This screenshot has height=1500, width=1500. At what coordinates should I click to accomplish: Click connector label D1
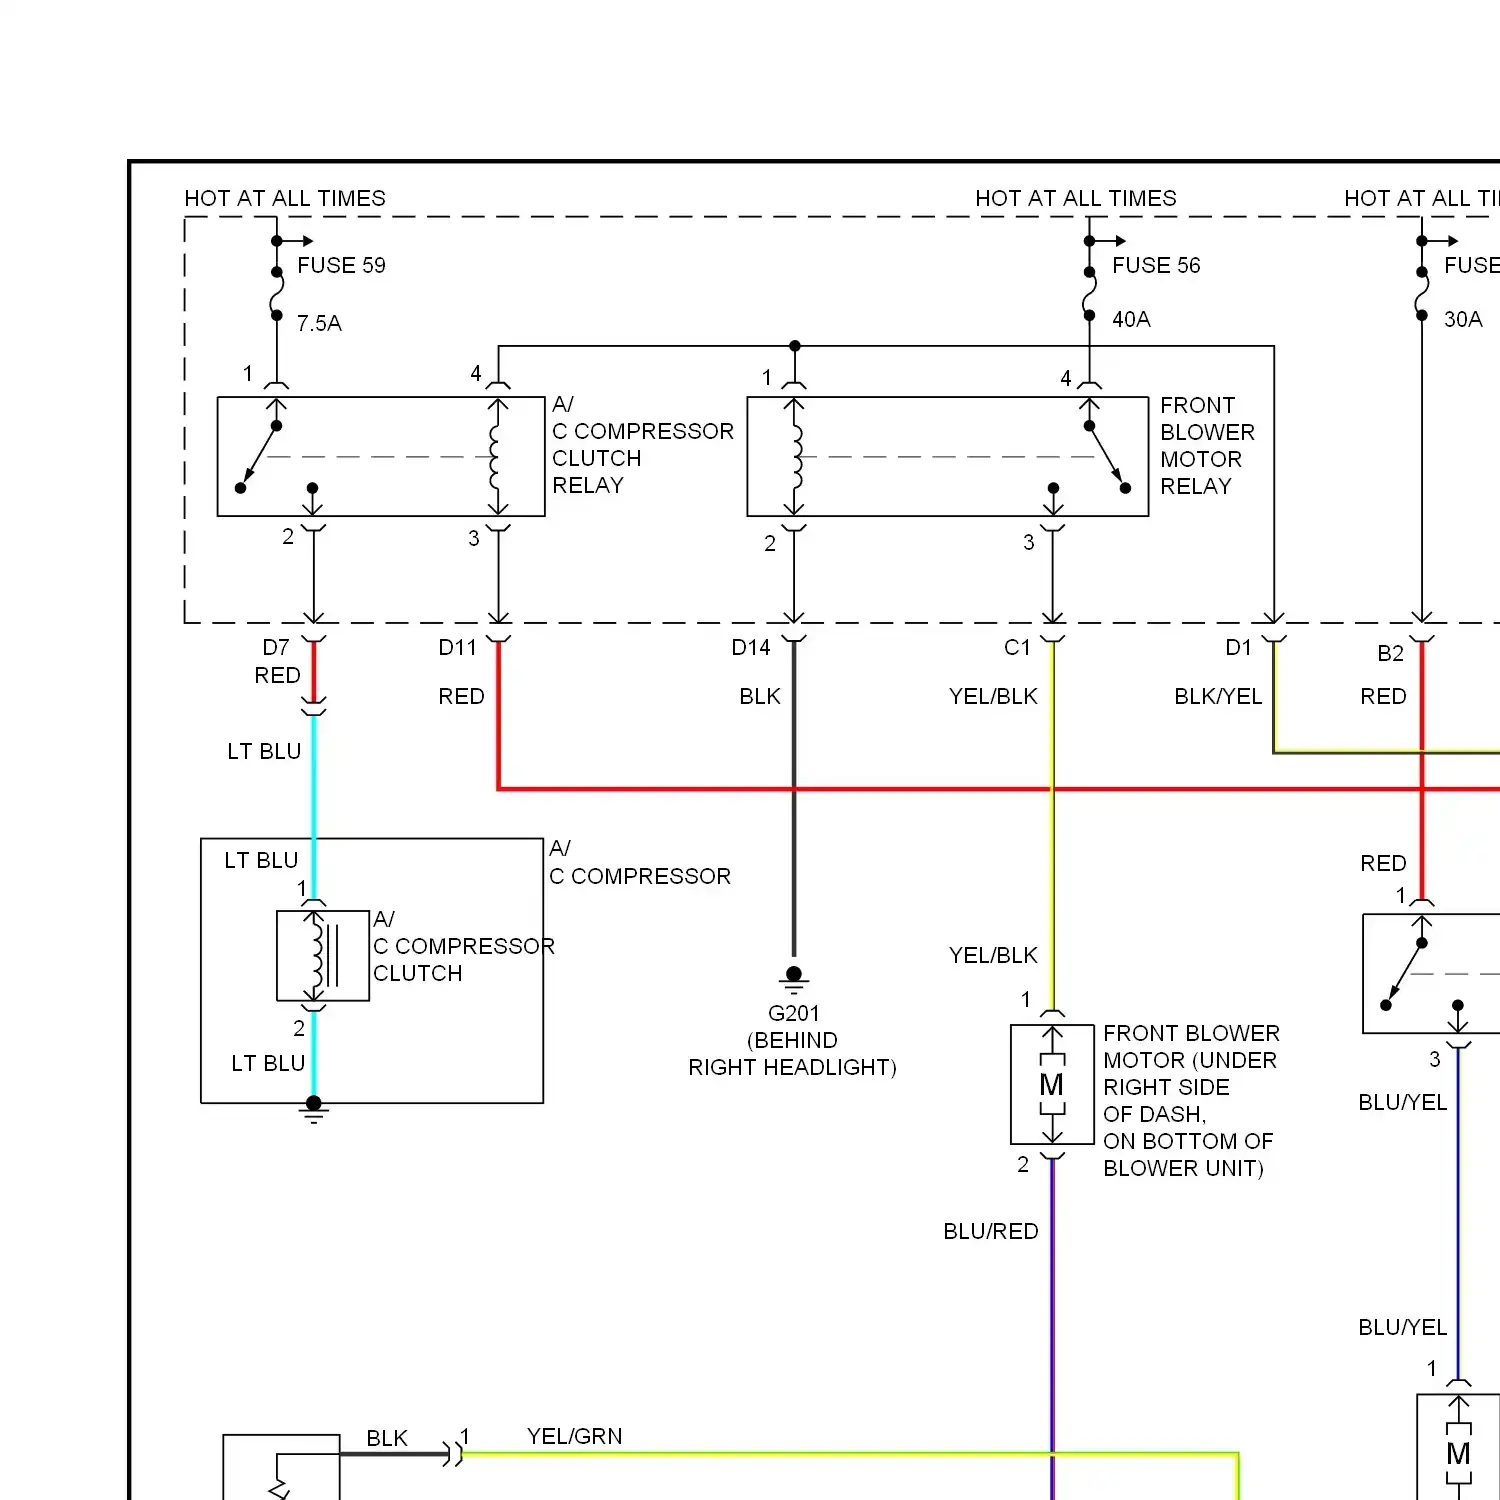[x=1239, y=647]
